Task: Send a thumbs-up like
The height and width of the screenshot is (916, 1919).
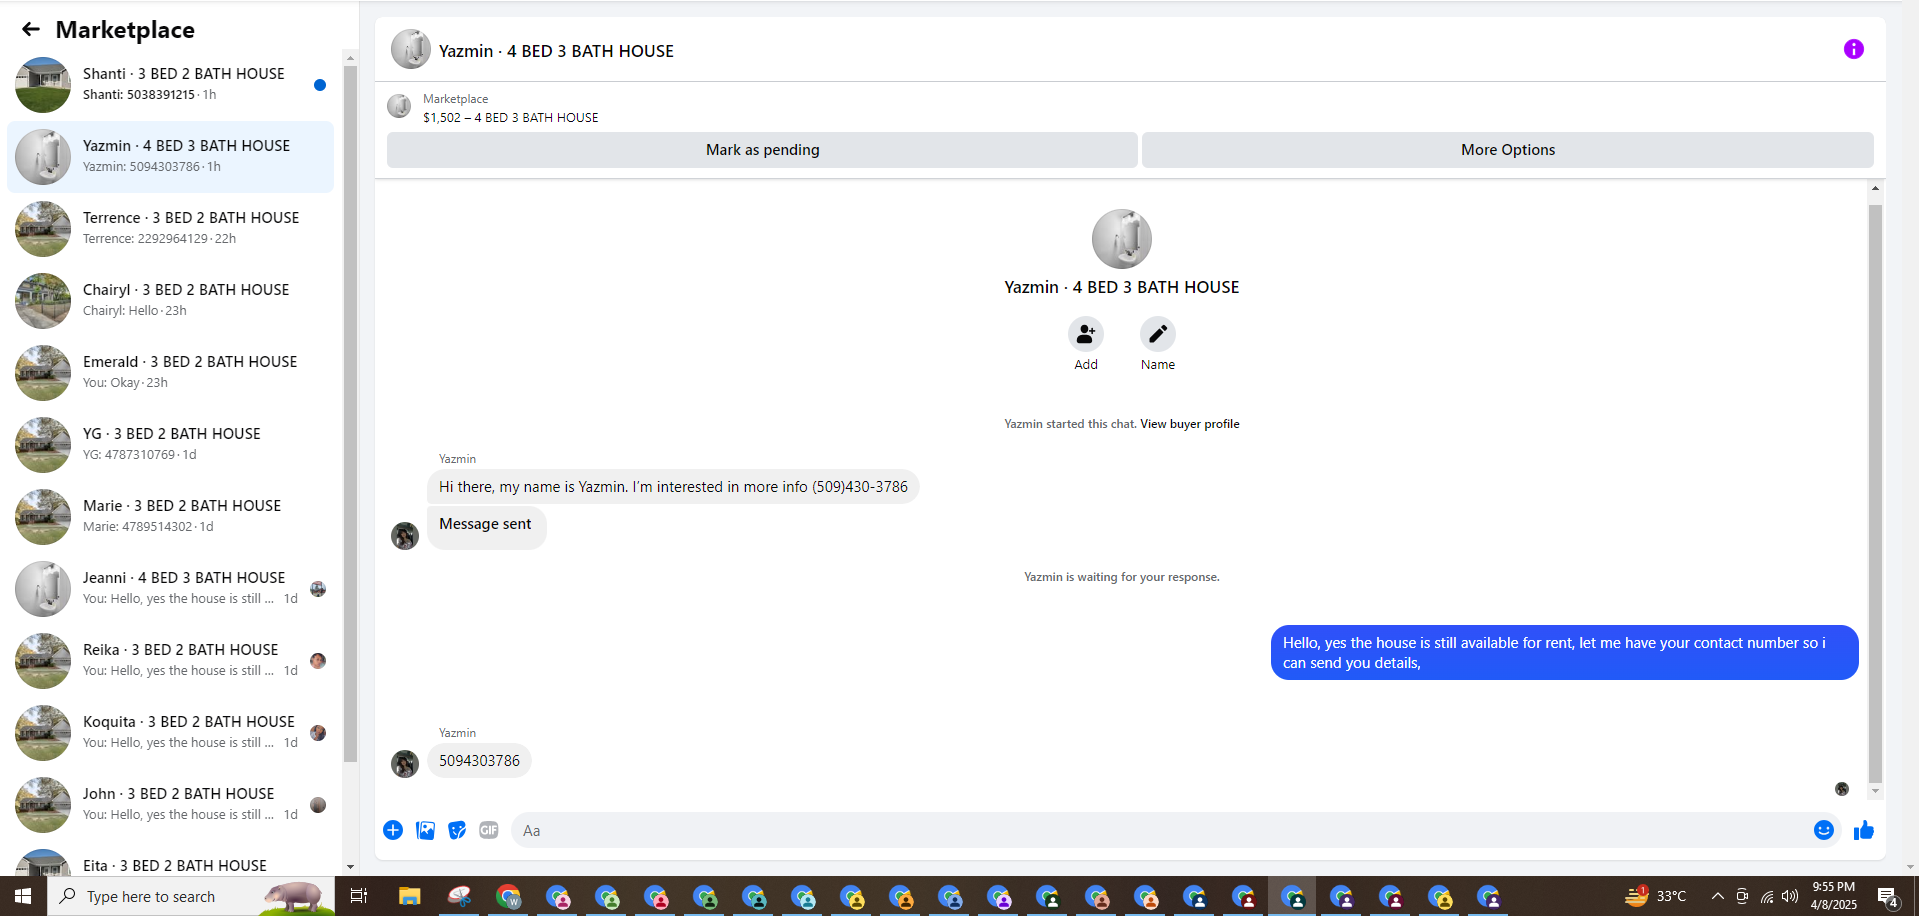Action: (1864, 830)
